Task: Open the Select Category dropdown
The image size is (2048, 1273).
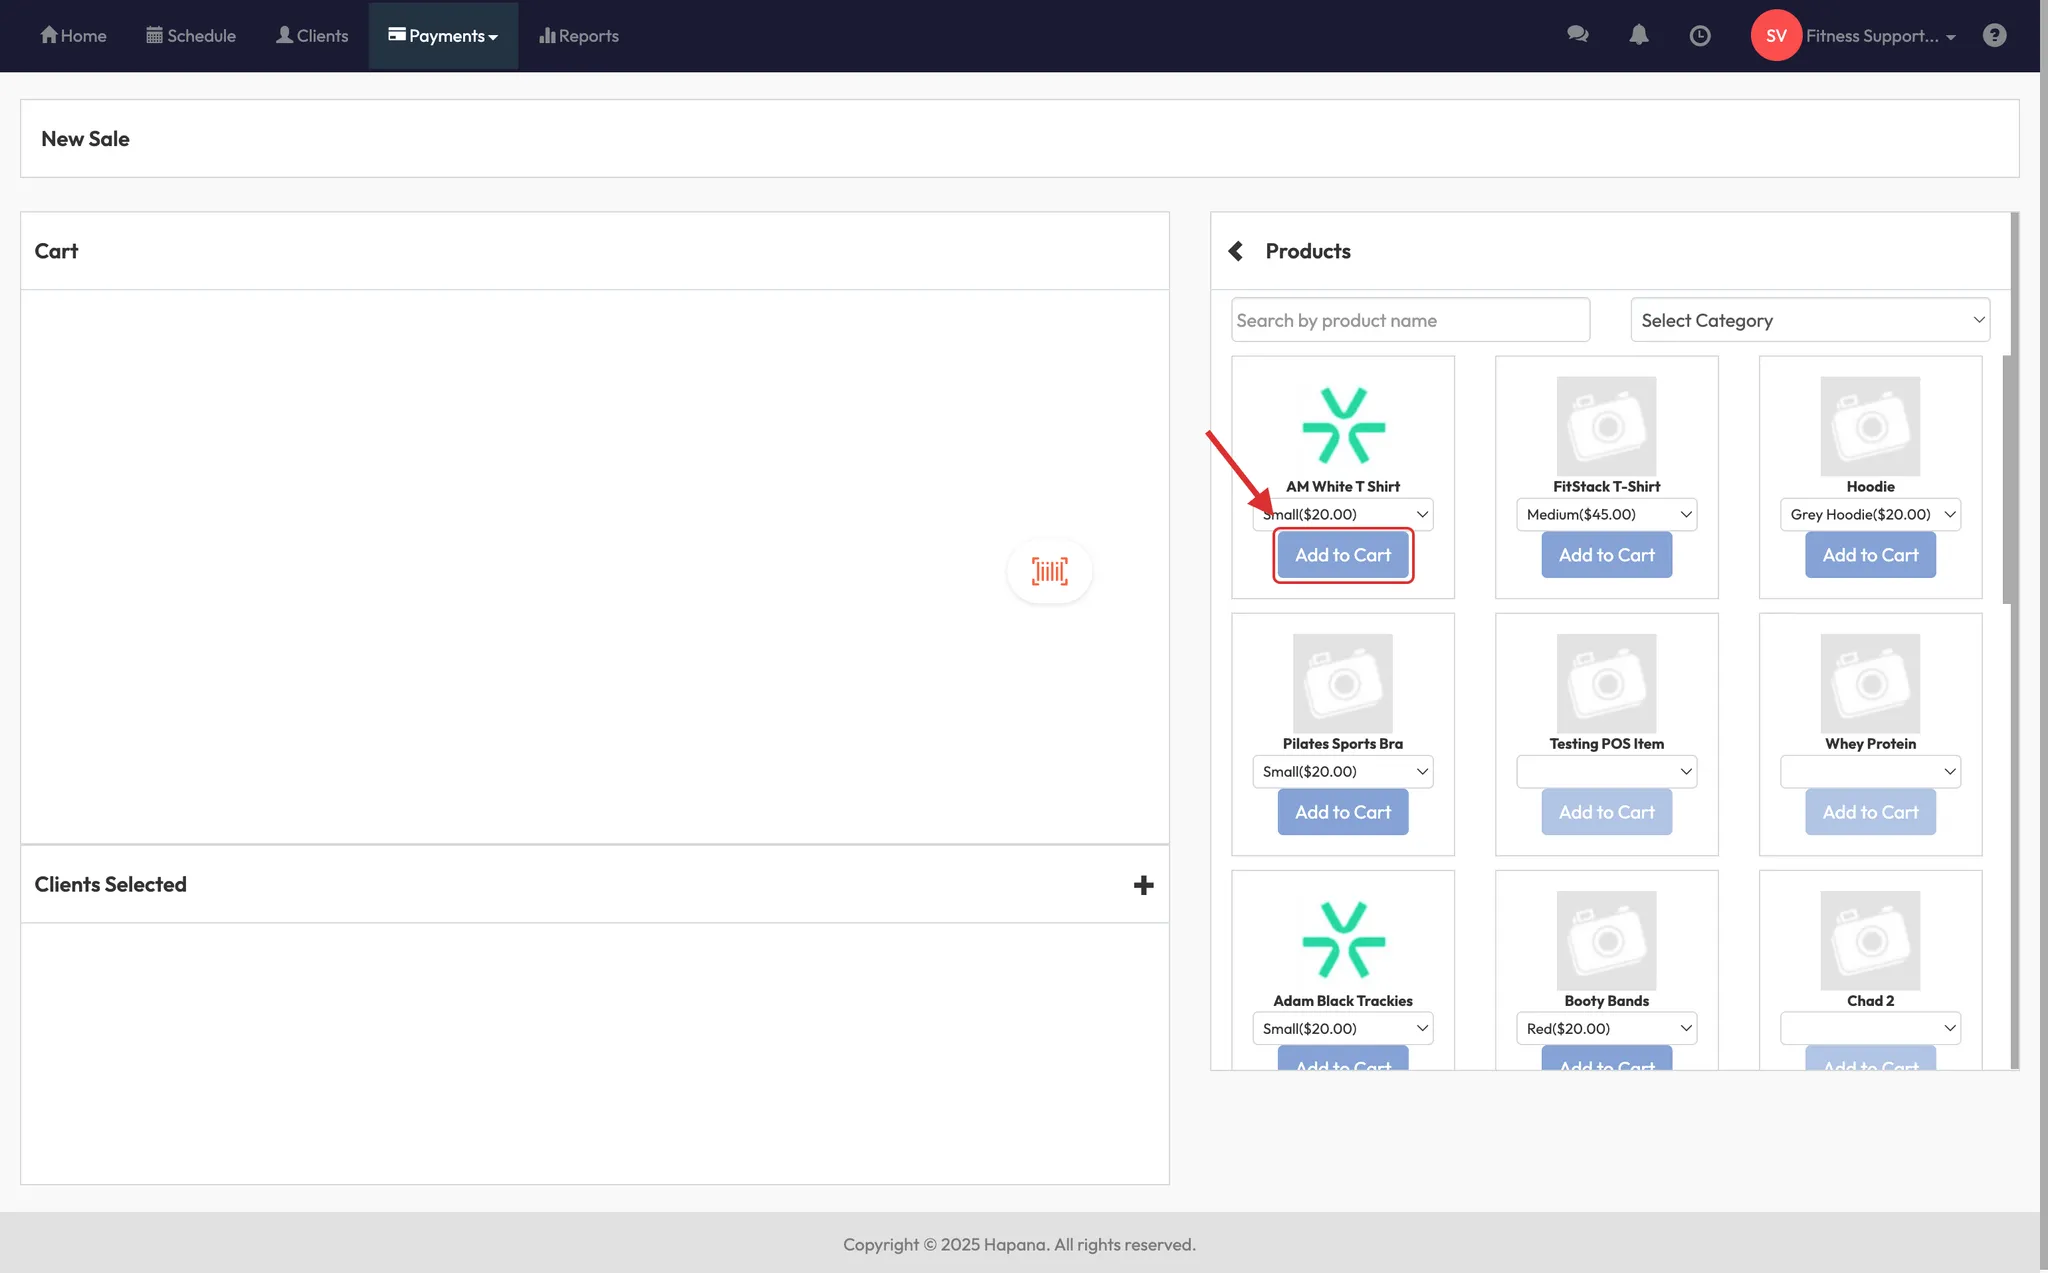Action: pos(1810,320)
